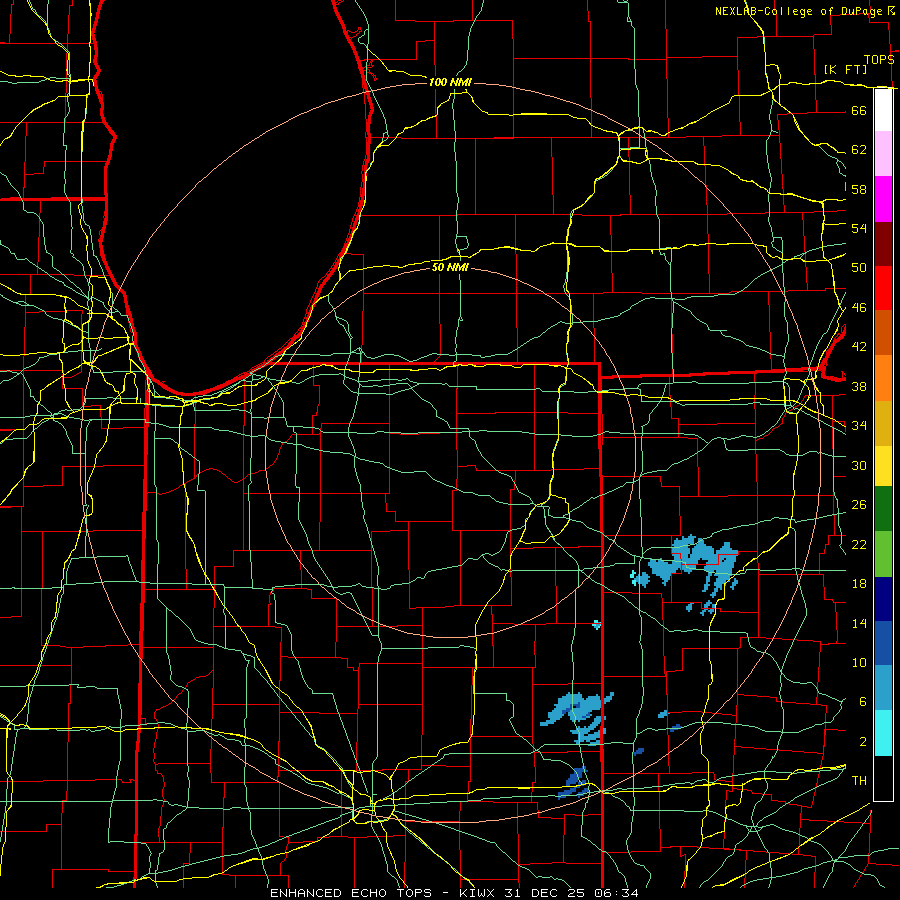Viewport: 900px width, 900px height.
Task: Click the "ENHANCED ECHO TOPS" title text
Action: pos(351,893)
